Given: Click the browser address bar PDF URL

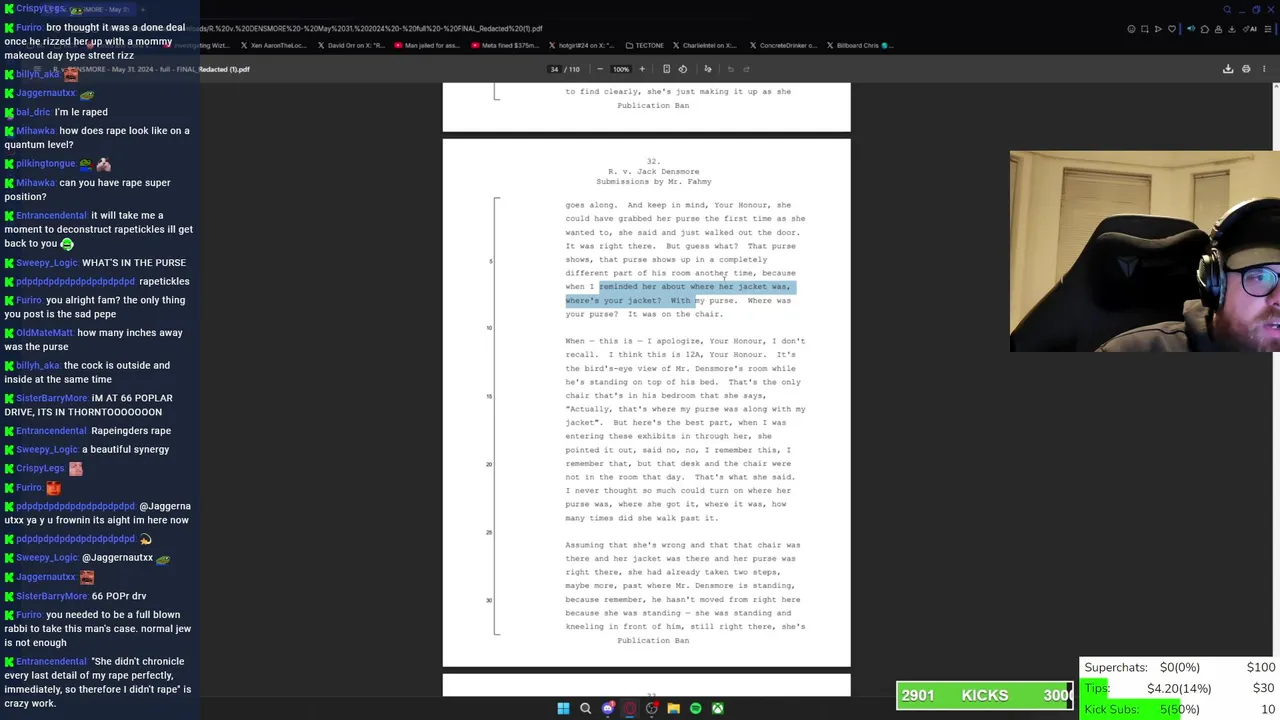Looking at the screenshot, I should pos(372,29).
